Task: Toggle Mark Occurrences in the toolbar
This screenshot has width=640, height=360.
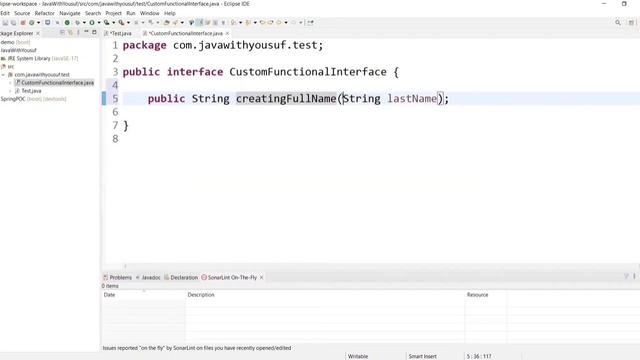Action: tap(199, 23)
